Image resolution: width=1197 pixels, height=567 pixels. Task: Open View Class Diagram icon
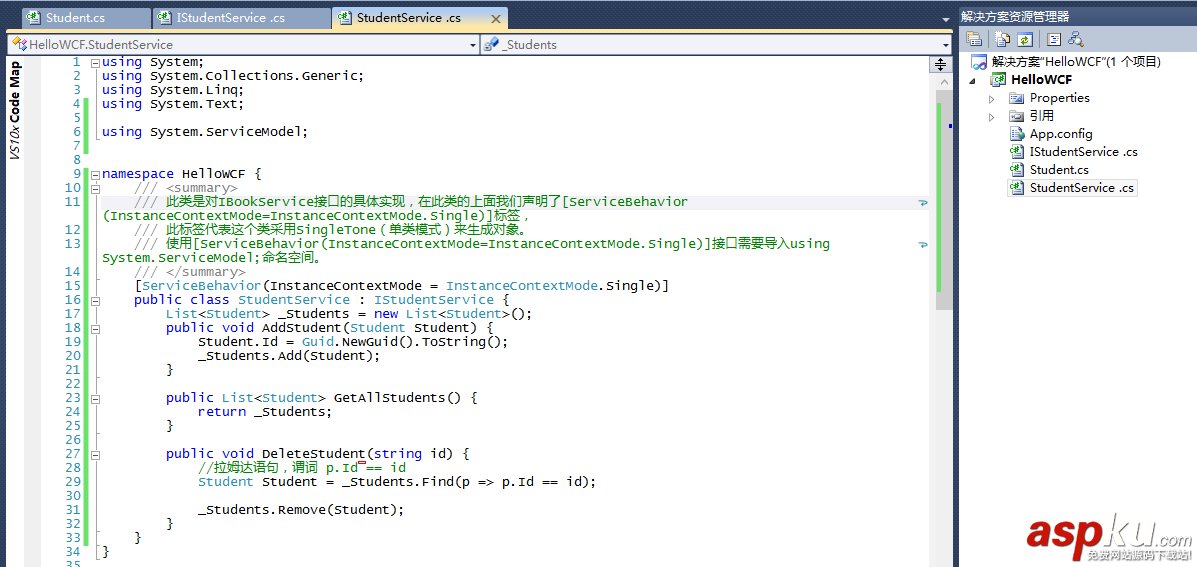[x=1076, y=39]
